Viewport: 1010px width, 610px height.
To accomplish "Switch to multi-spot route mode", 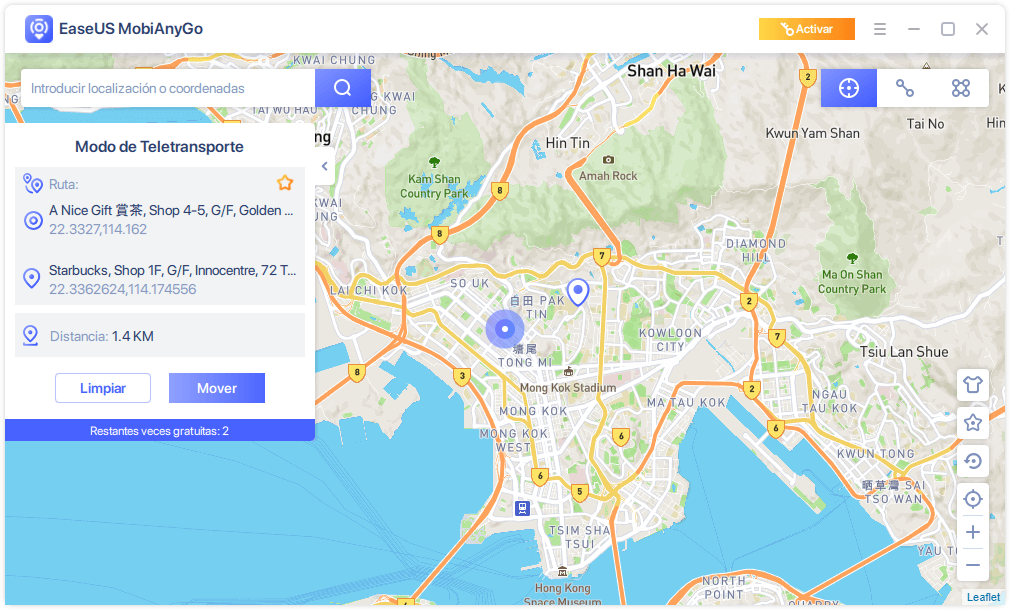I will 961,88.
